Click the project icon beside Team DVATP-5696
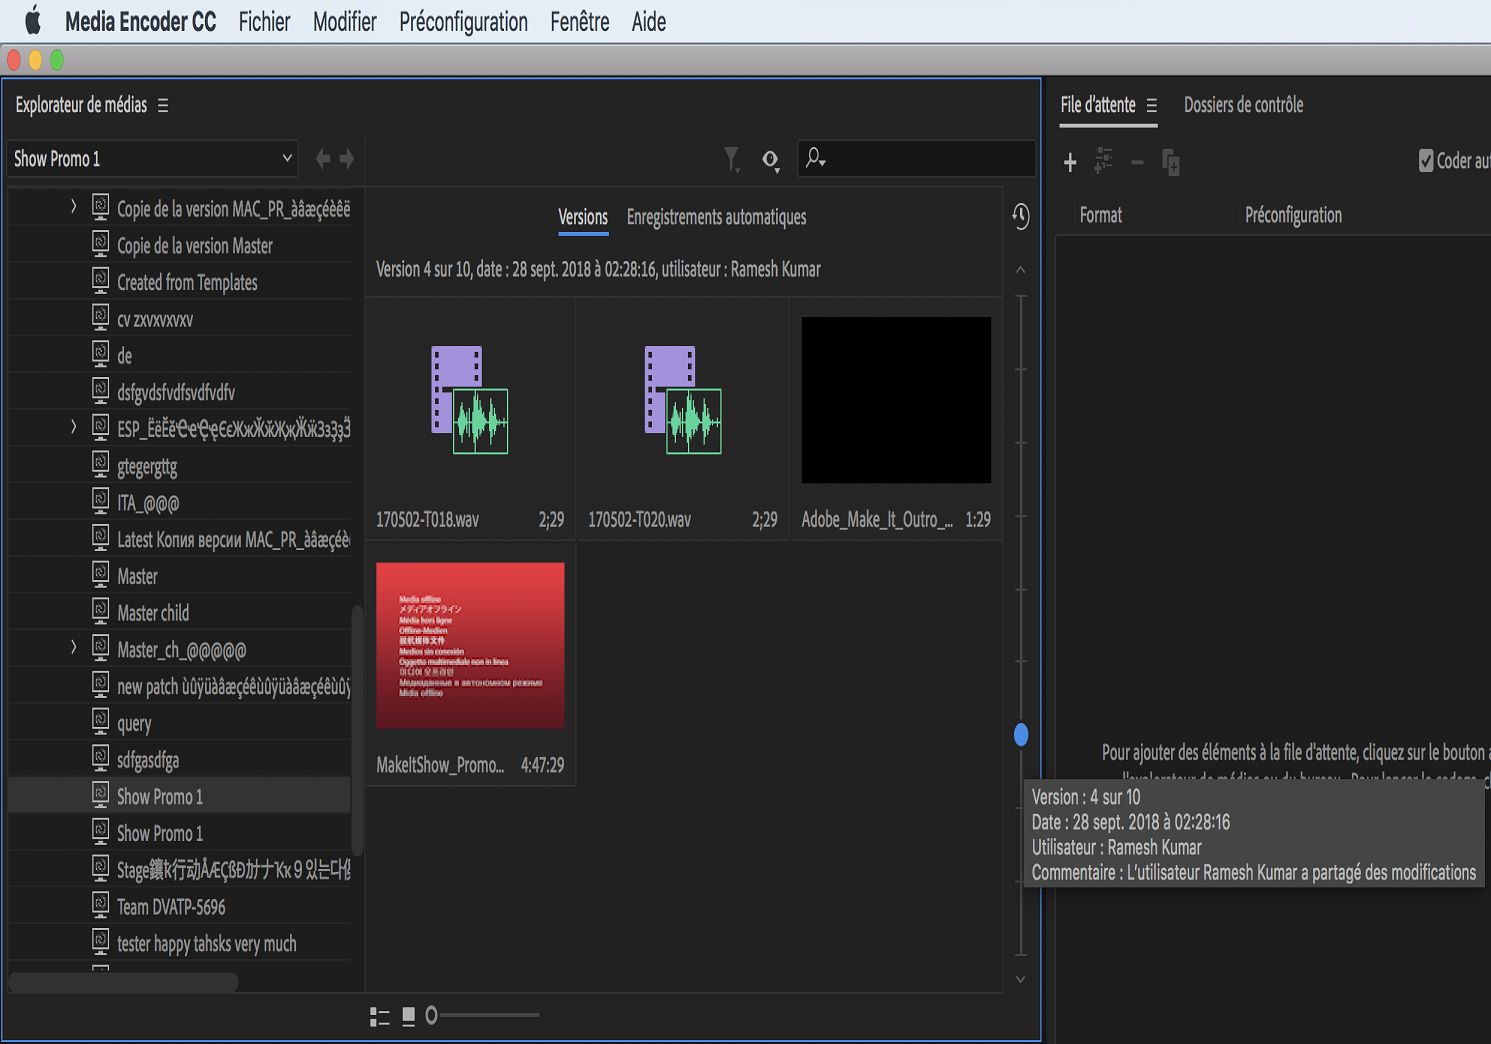The width and height of the screenshot is (1491, 1044). (101, 905)
